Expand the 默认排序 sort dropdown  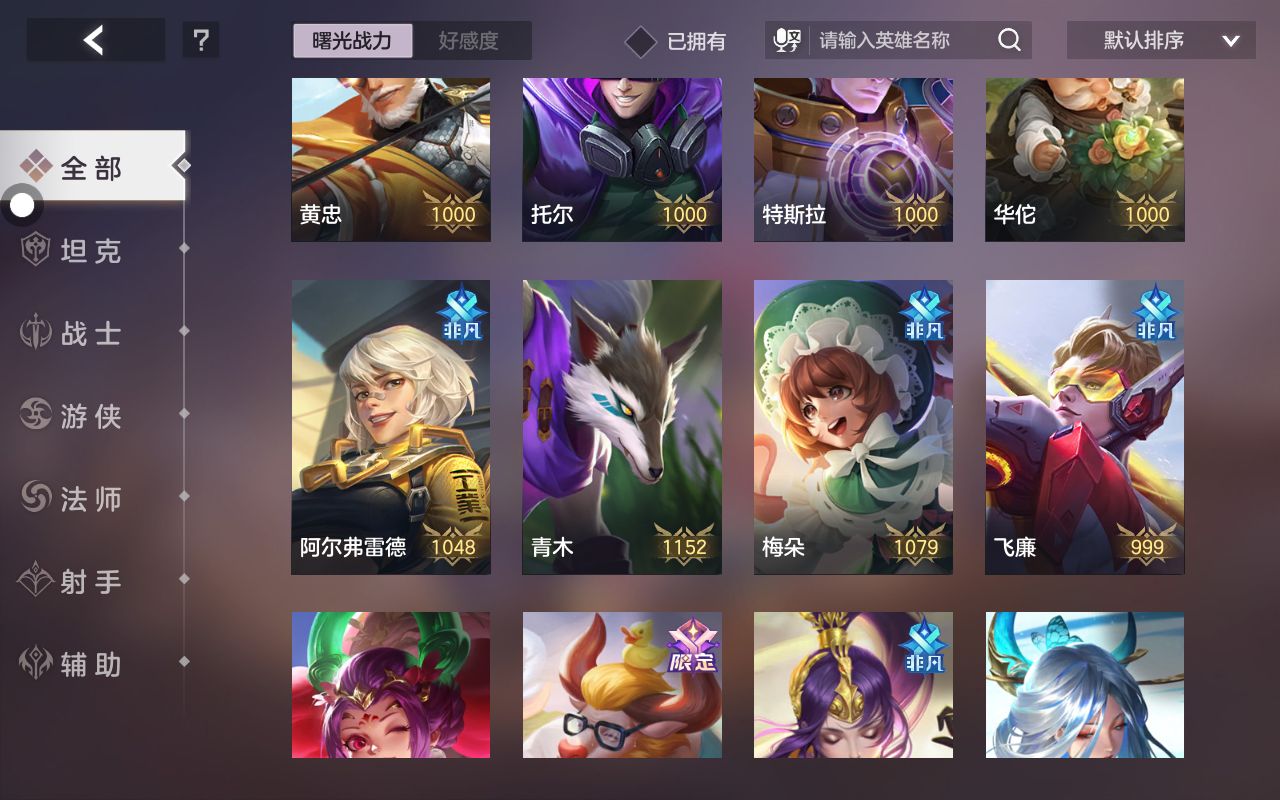(1161, 41)
